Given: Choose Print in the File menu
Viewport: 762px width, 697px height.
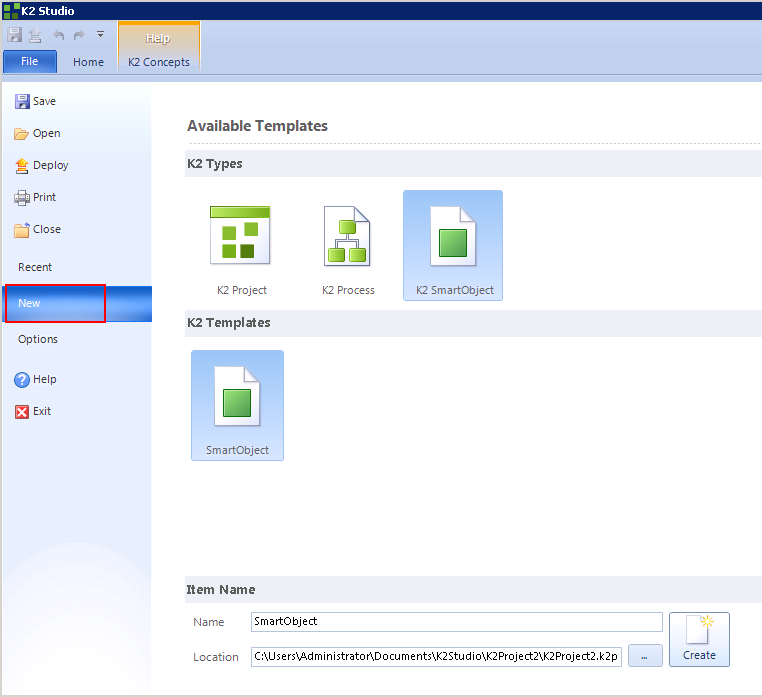Looking at the screenshot, I should click(x=44, y=197).
